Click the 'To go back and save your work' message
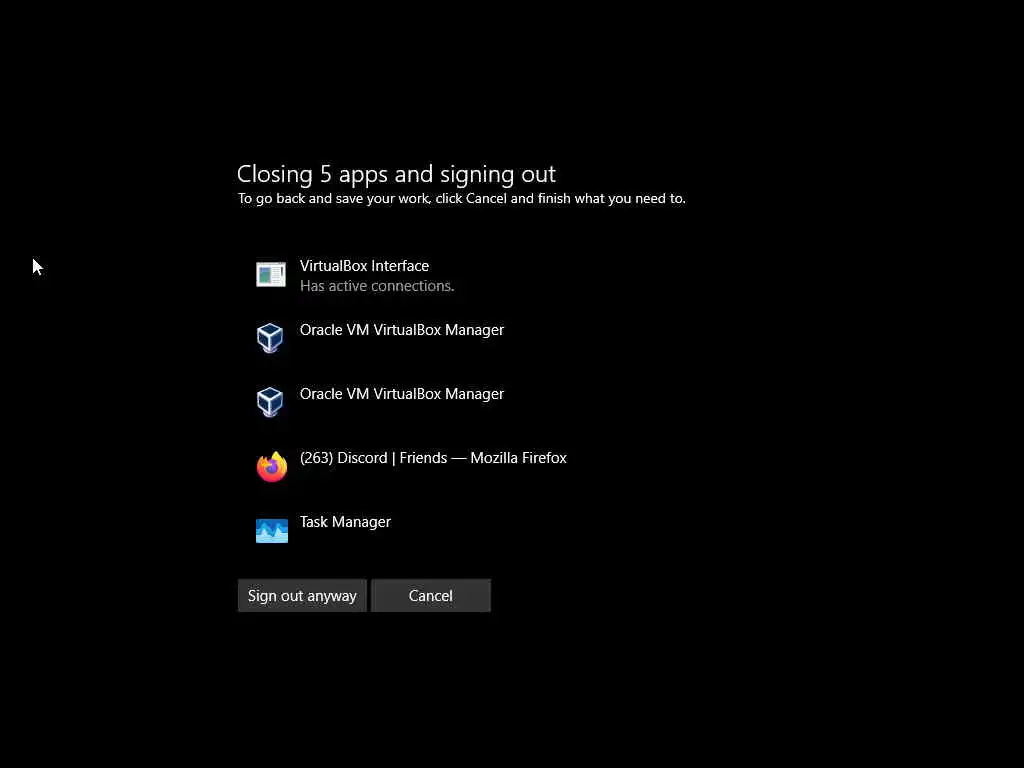The image size is (1024, 768). point(462,199)
